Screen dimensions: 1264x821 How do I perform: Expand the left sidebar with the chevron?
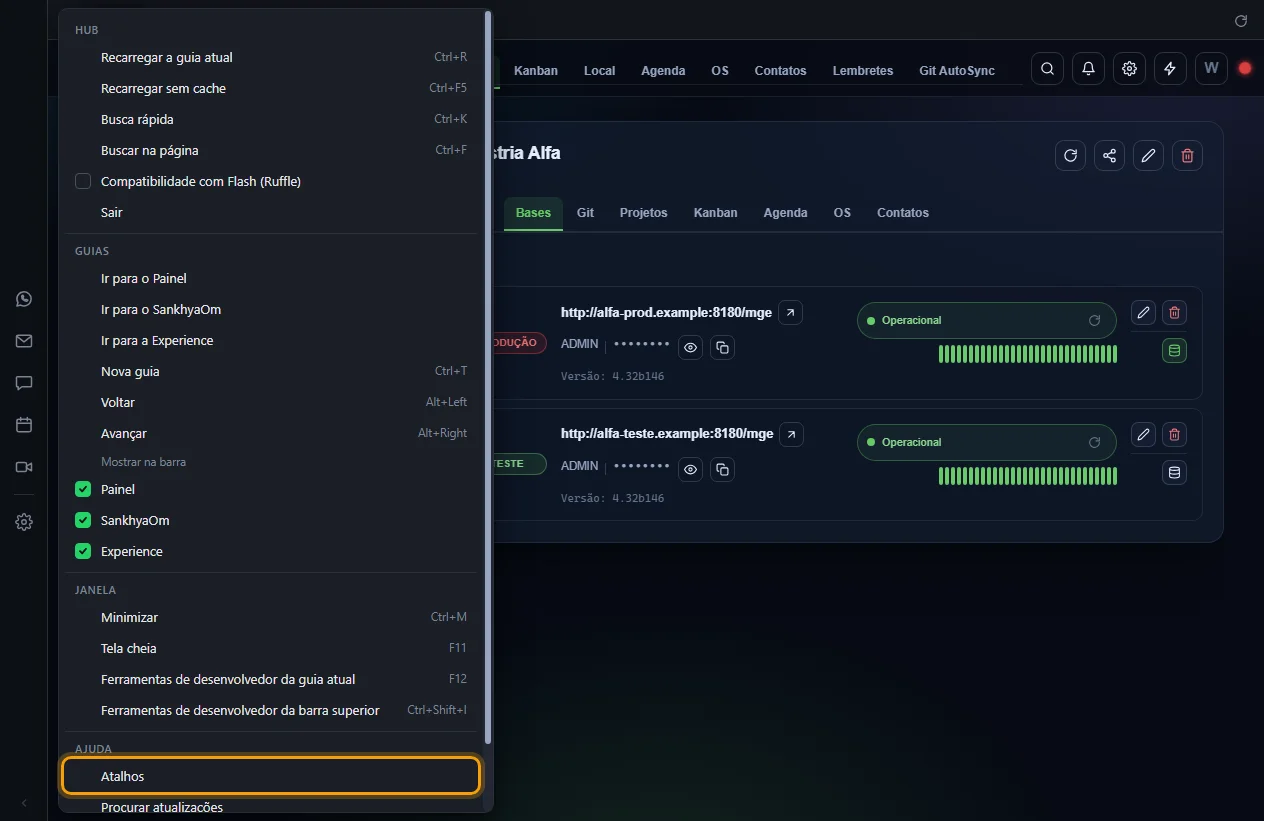point(24,803)
